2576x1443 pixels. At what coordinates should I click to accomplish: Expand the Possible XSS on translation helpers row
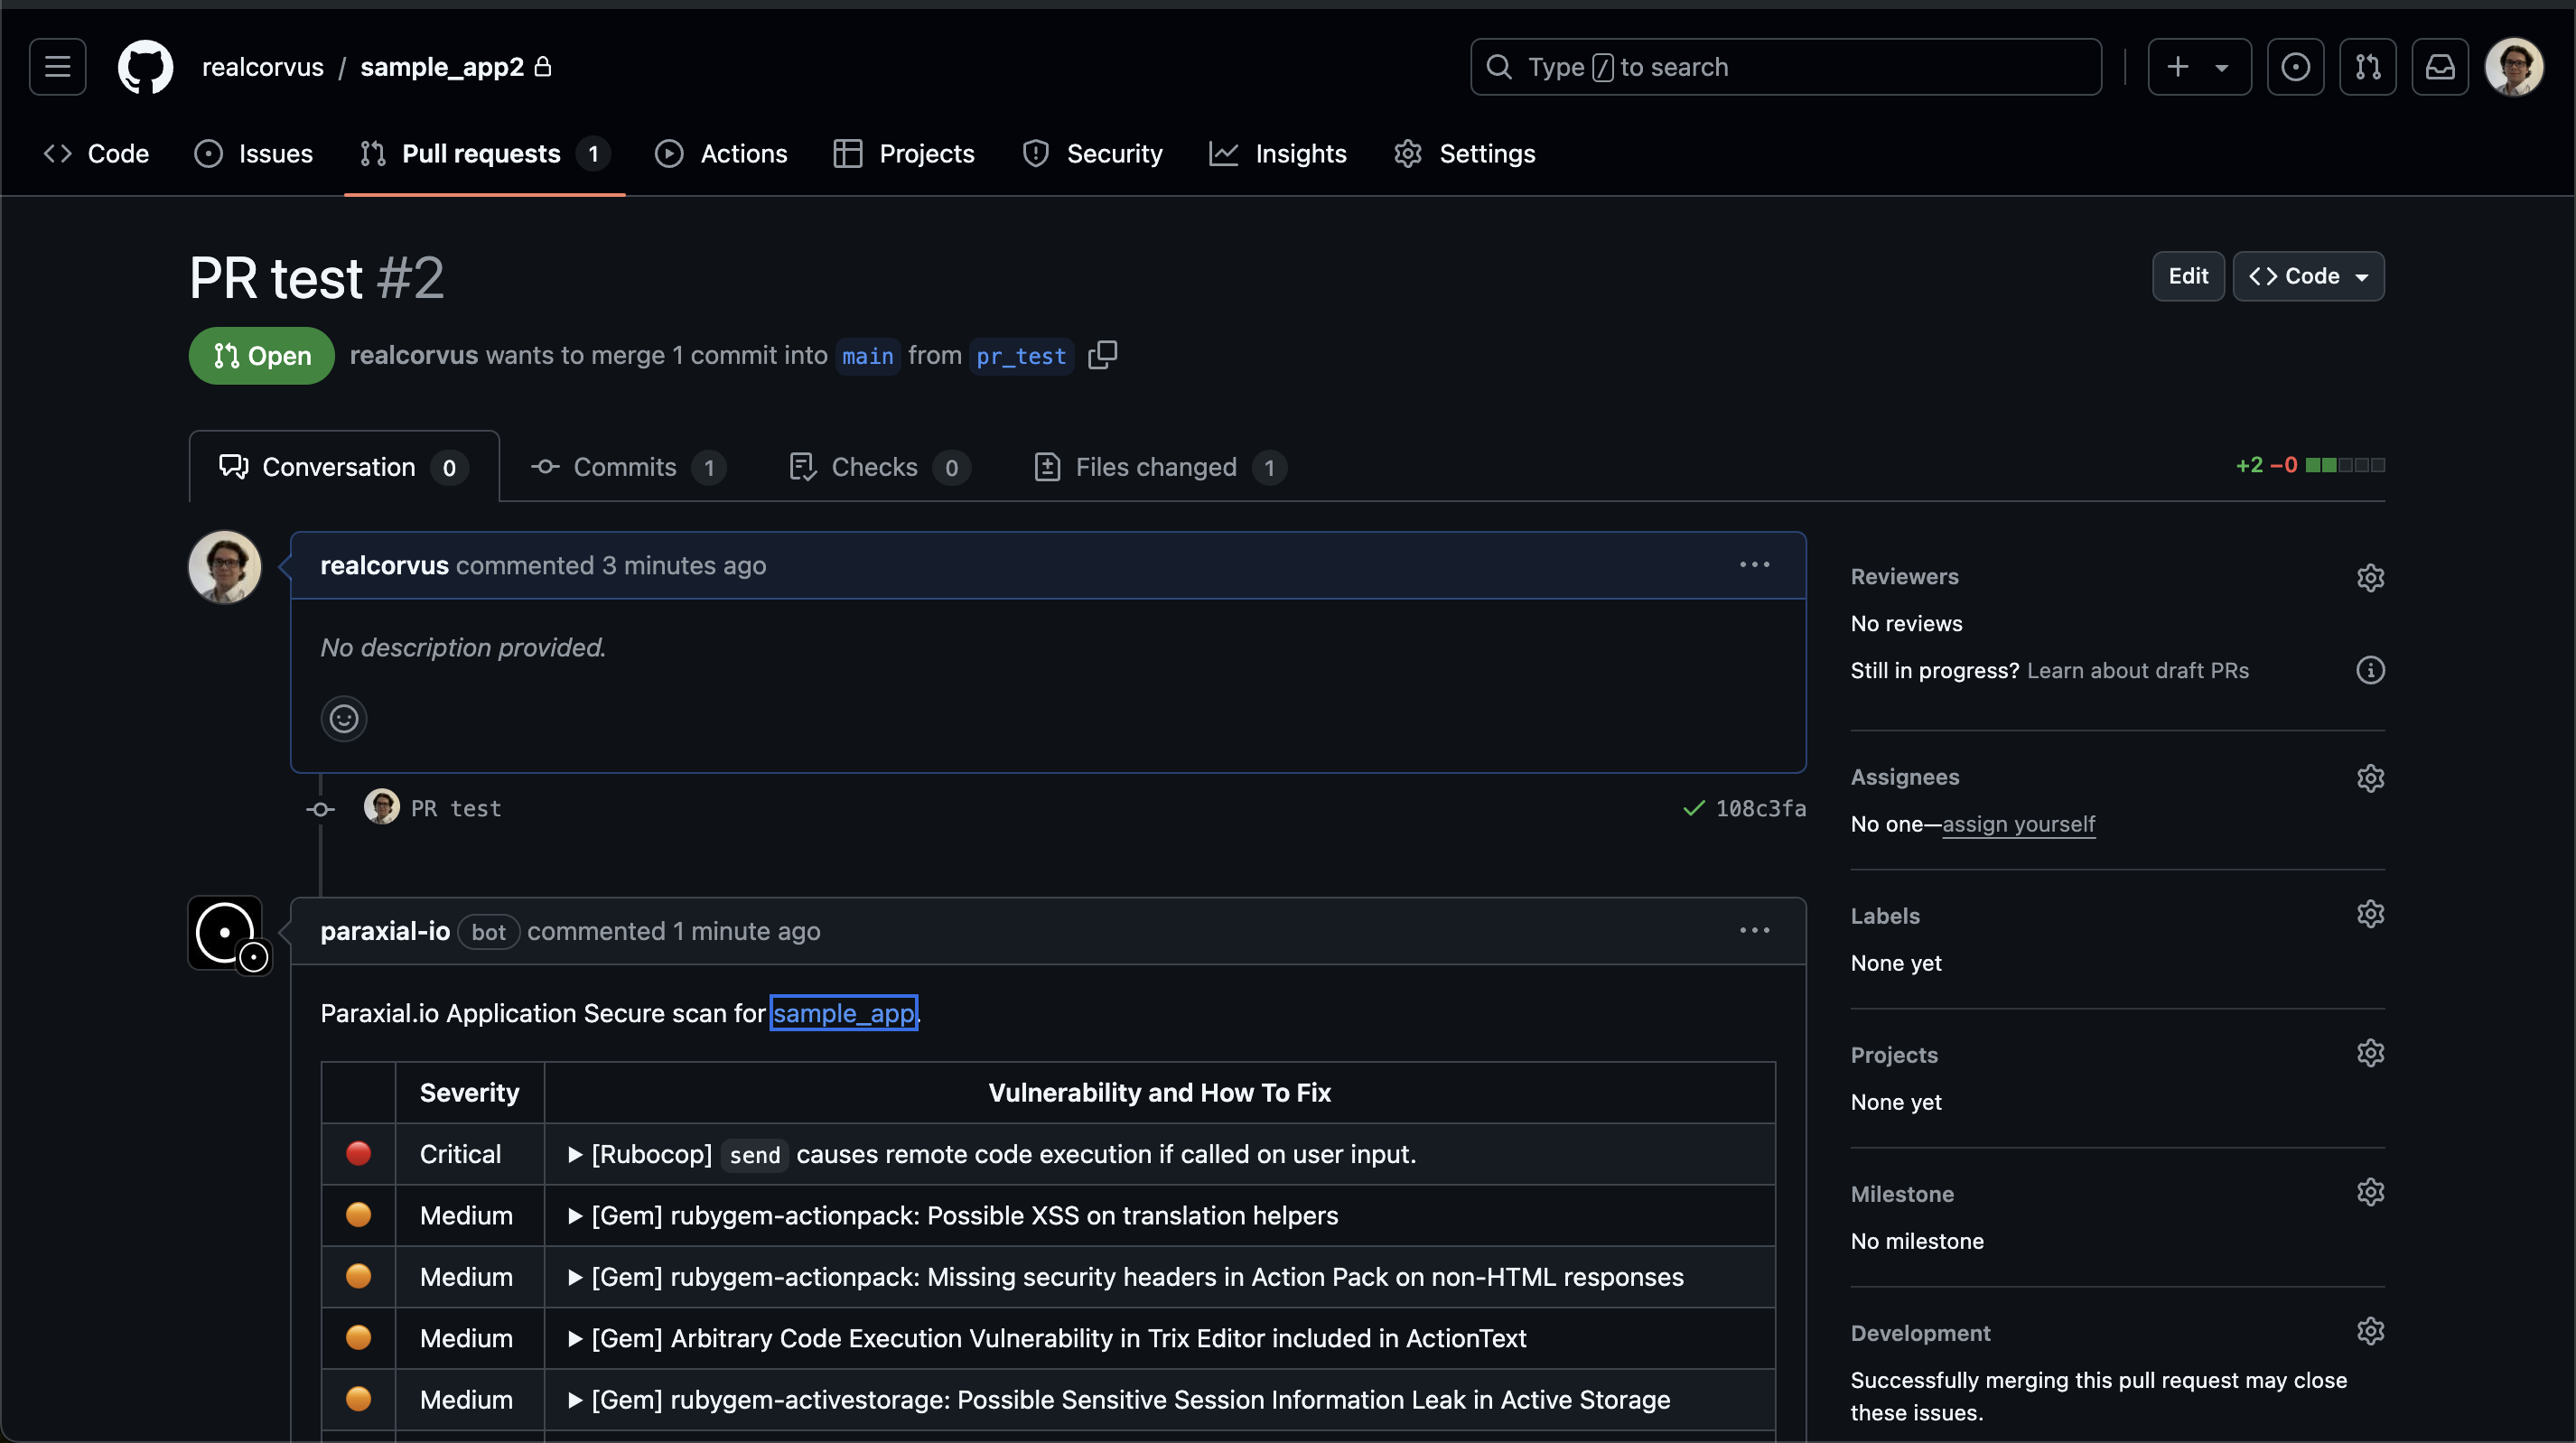tap(953, 1215)
